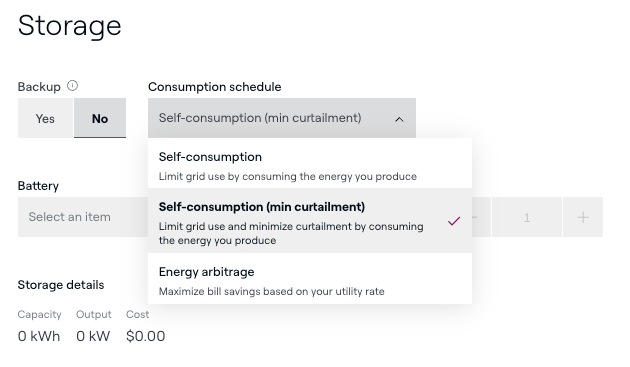Click the checkmark beside min curtailment option

[x=454, y=221]
